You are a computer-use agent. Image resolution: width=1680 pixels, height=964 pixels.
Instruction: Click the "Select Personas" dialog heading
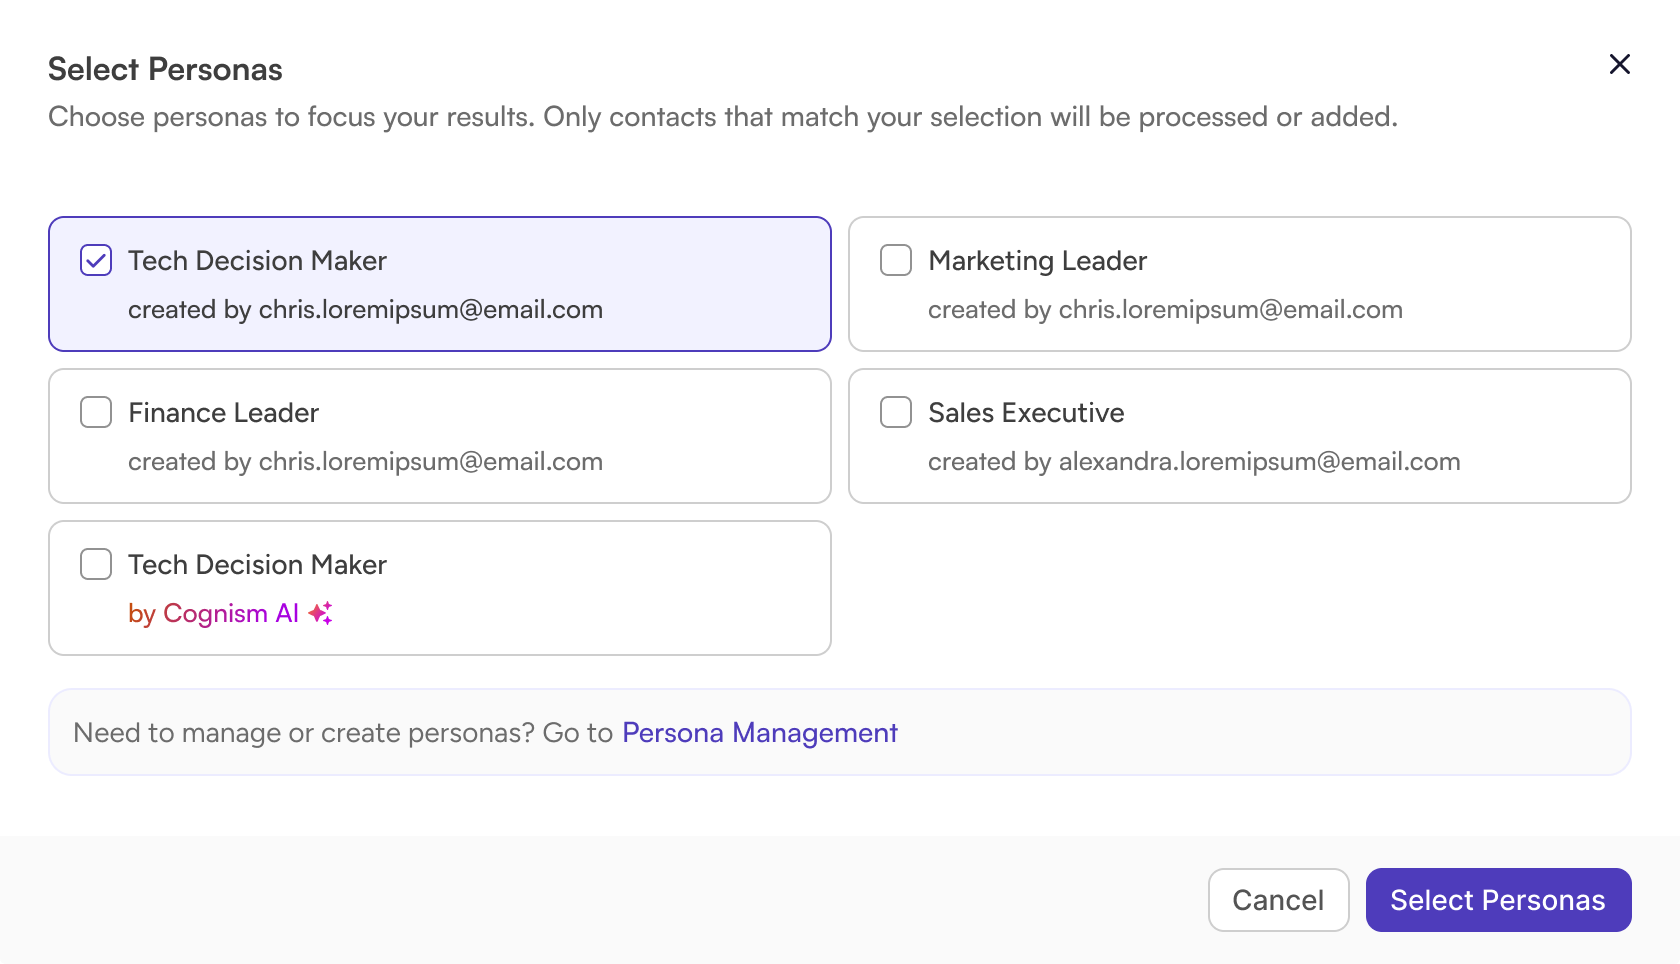coord(165,69)
